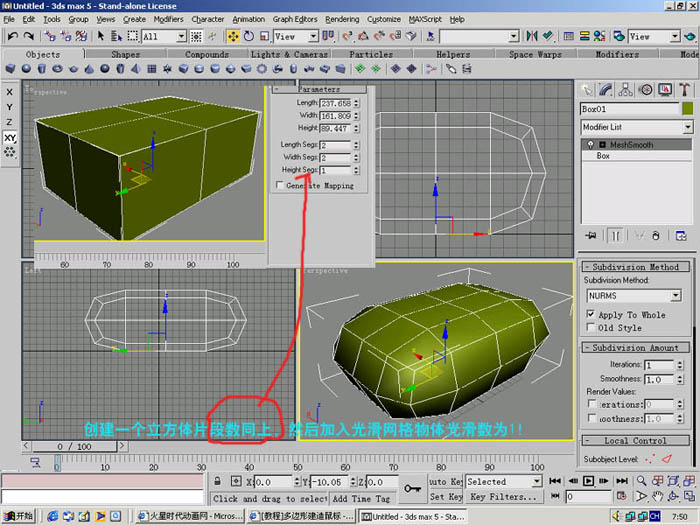Image resolution: width=700 pixels, height=525 pixels.
Task: Choose the Select and Scale tool
Action: [x=264, y=36]
